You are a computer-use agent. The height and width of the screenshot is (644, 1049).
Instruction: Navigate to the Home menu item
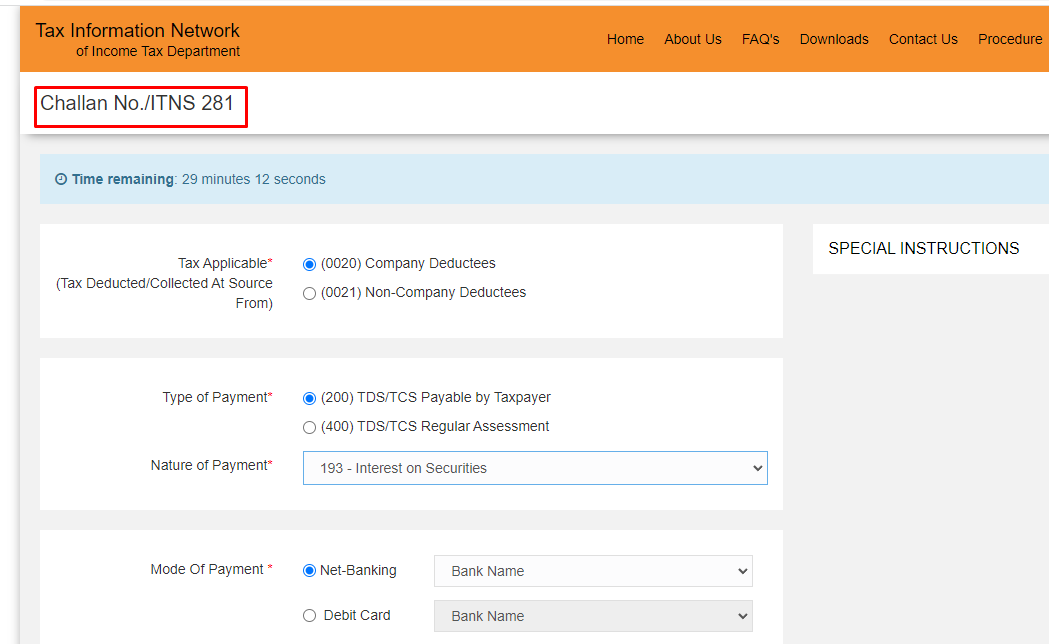[625, 39]
